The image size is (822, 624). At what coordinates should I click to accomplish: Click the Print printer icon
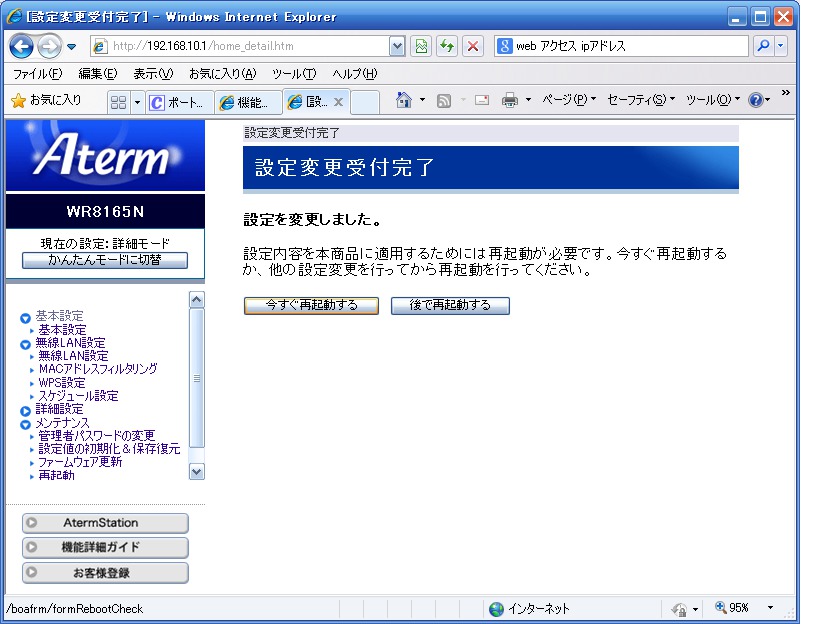click(x=510, y=100)
